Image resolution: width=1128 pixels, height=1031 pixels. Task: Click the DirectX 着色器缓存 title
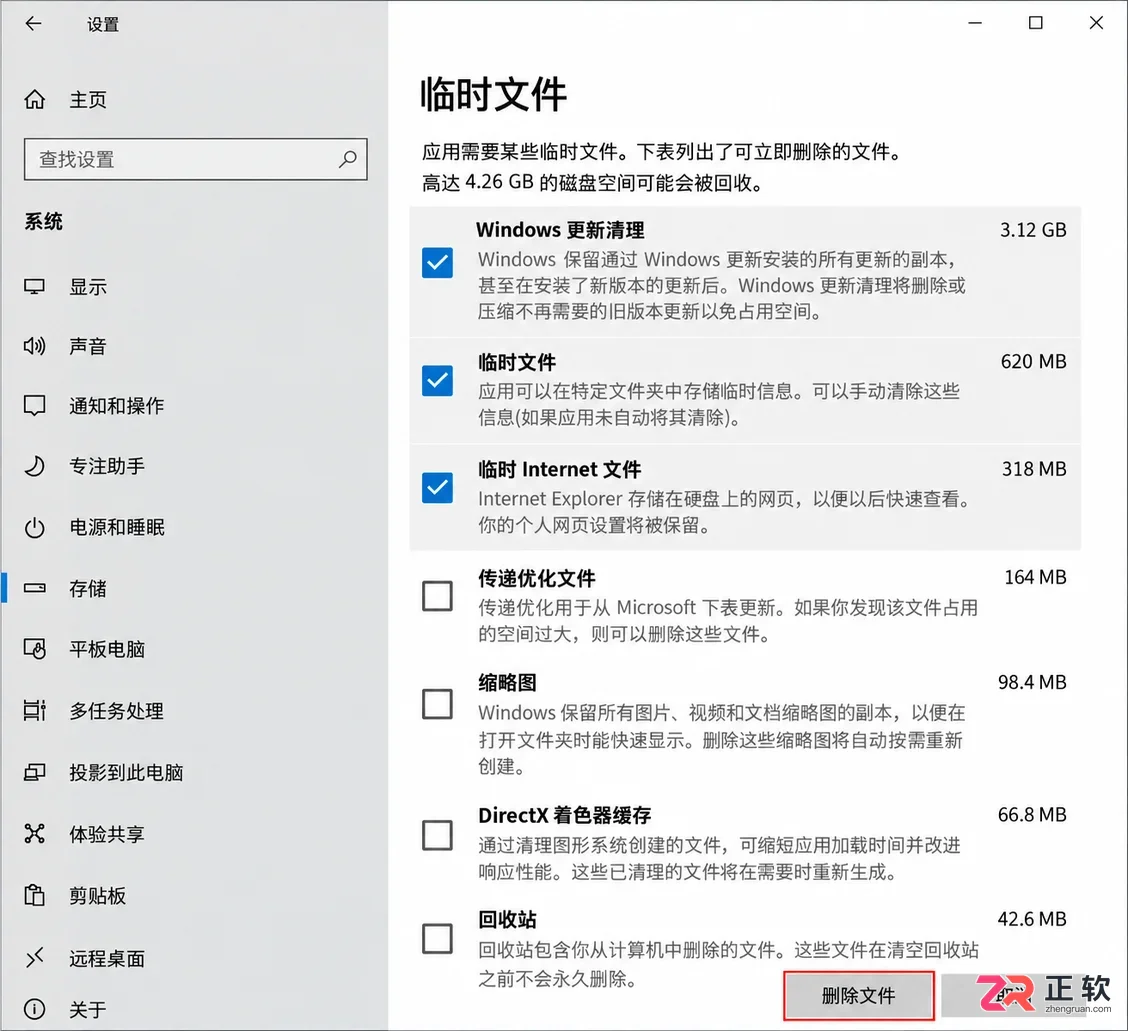pyautogui.click(x=565, y=815)
